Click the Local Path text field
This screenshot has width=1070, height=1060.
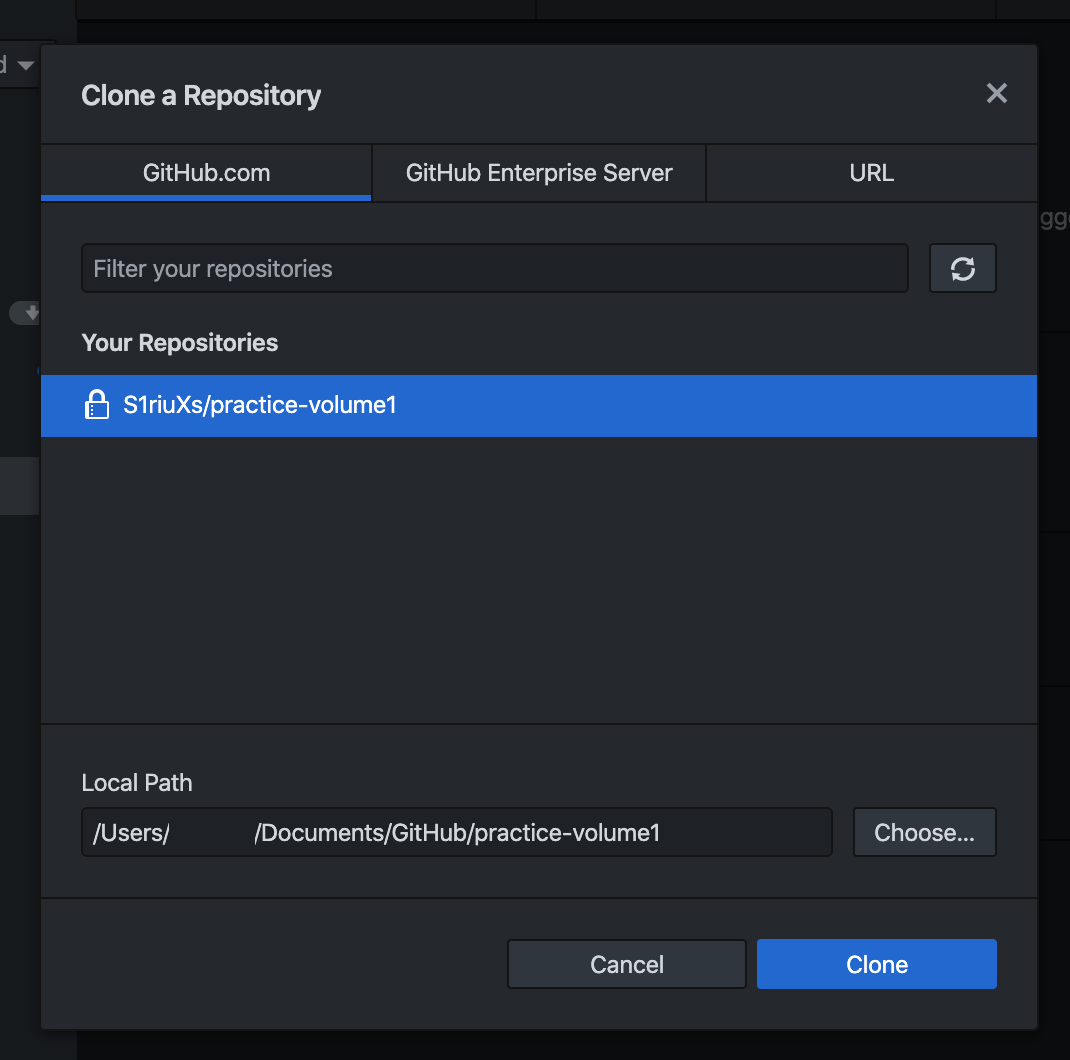point(456,832)
